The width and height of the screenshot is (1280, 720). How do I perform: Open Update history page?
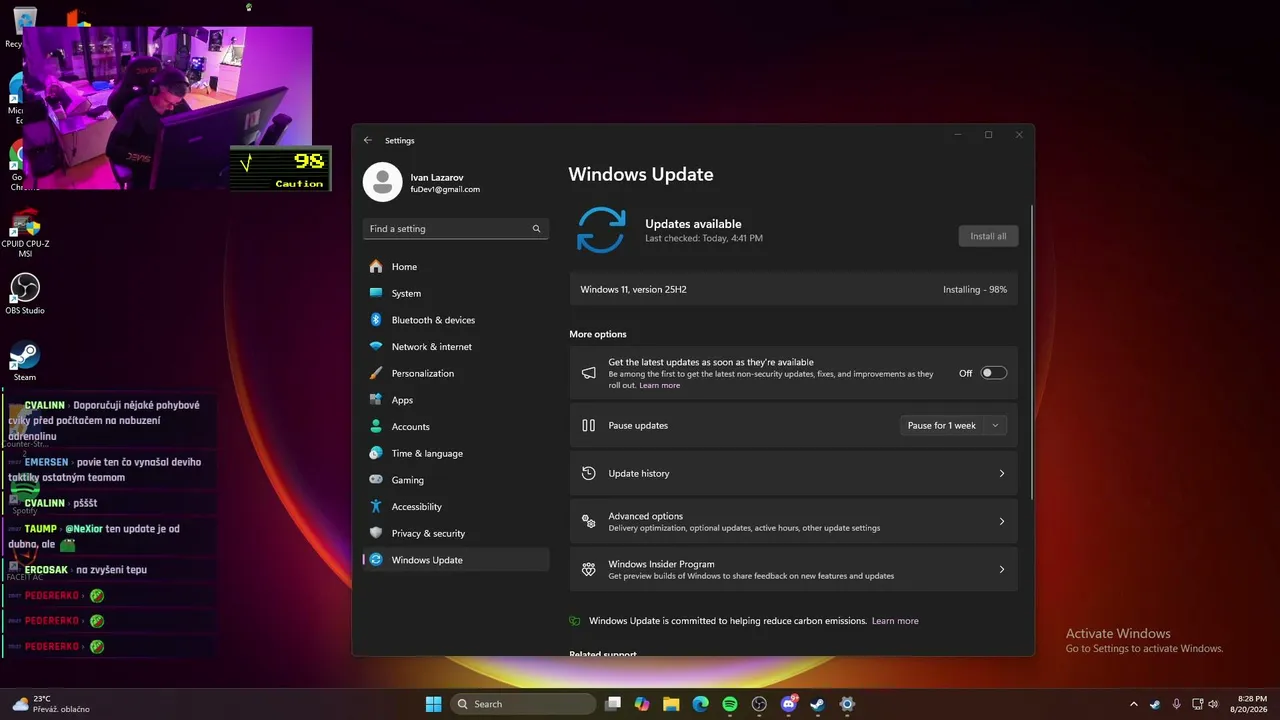coord(794,474)
